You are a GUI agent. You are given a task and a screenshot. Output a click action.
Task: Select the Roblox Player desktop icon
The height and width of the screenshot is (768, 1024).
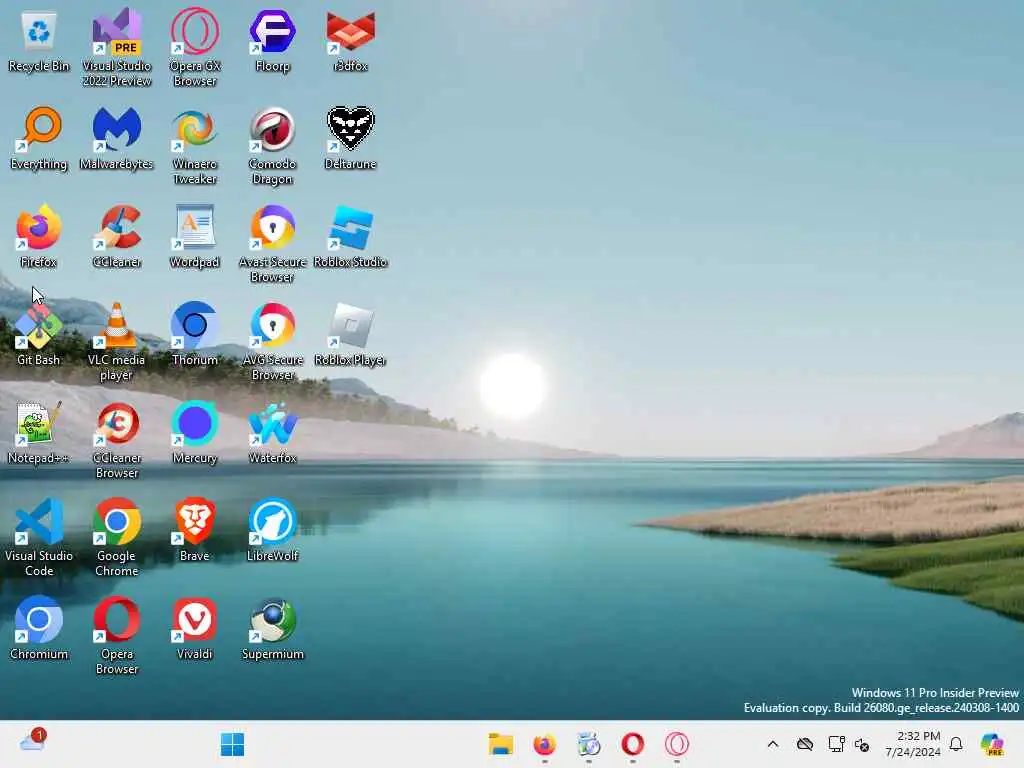click(x=351, y=334)
